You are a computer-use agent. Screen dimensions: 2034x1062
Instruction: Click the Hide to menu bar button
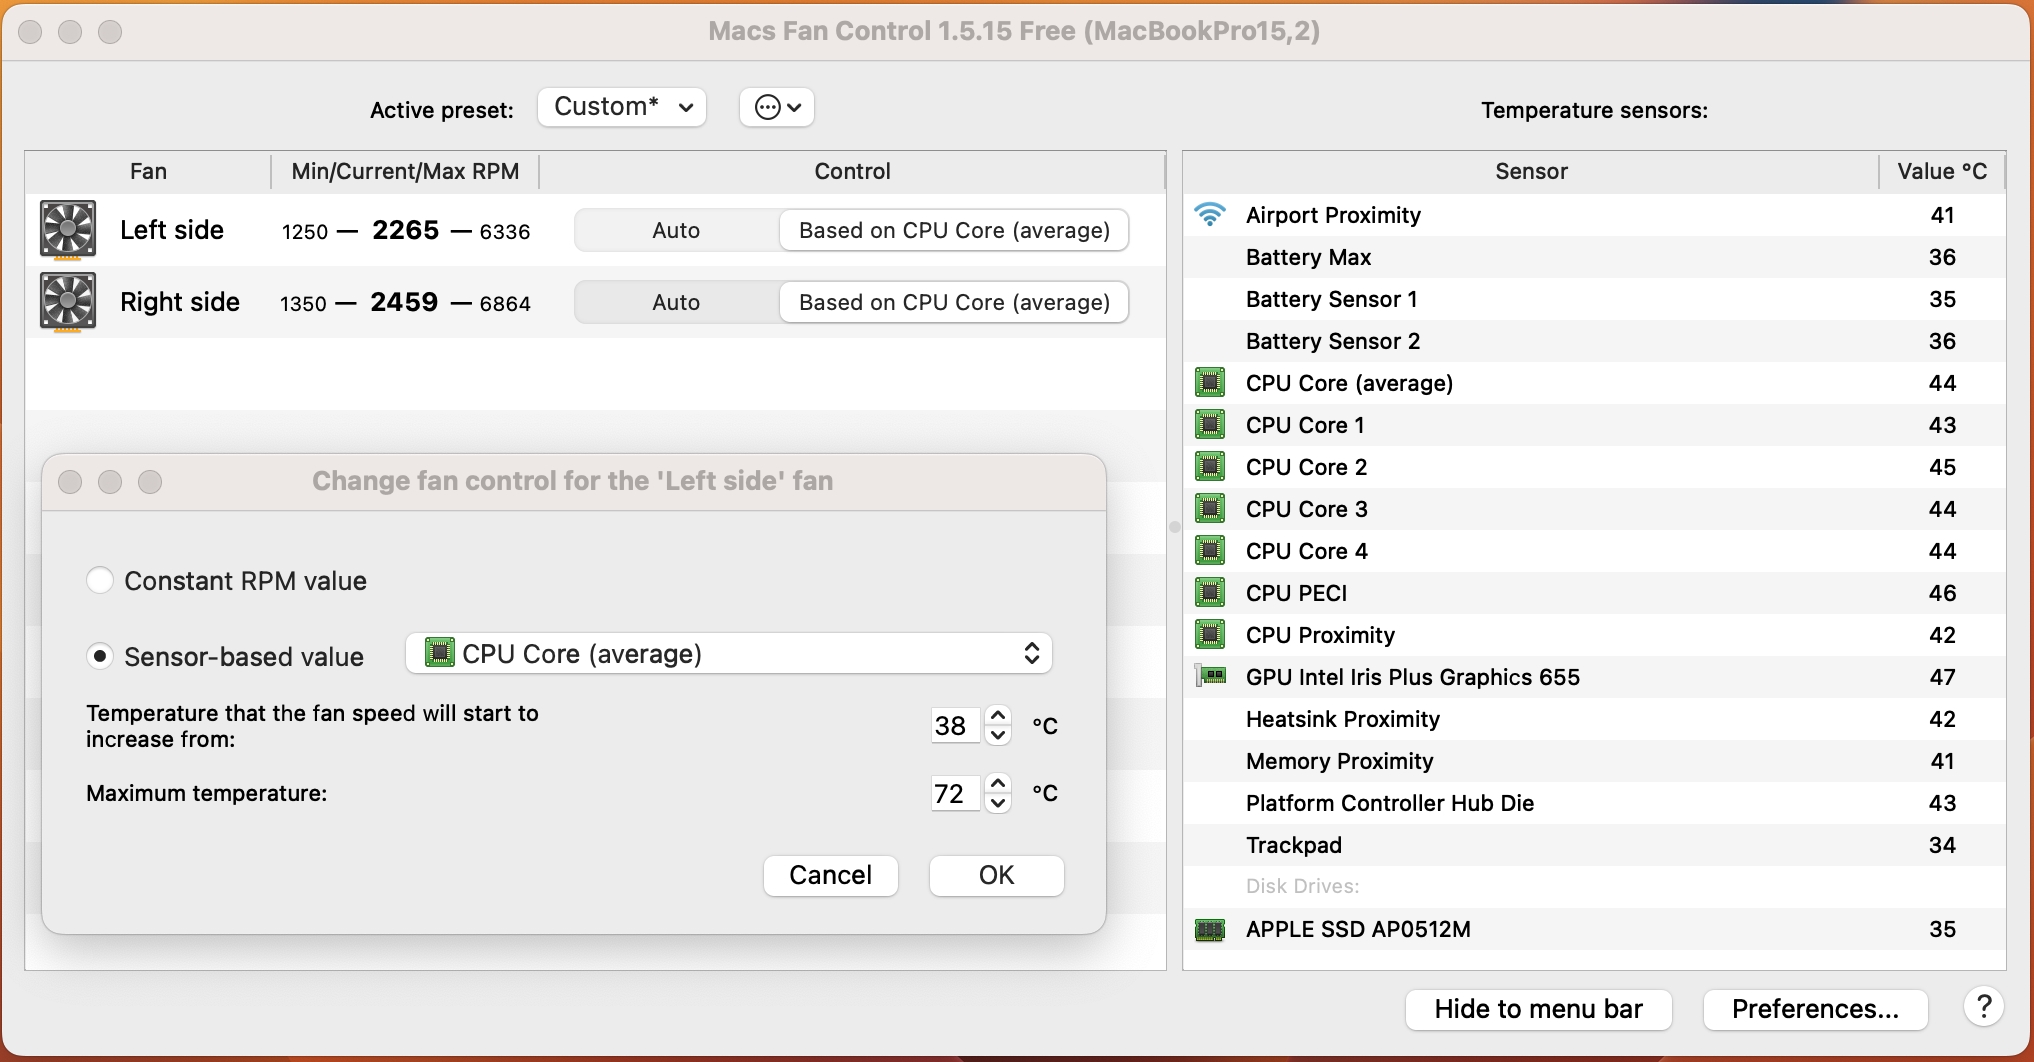[x=1538, y=1009]
